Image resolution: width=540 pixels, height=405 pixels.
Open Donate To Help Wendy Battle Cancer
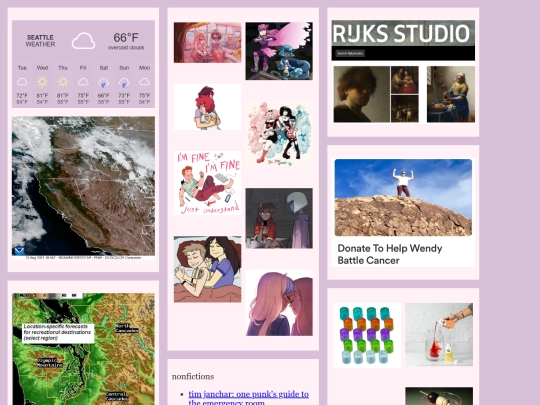(x=390, y=254)
